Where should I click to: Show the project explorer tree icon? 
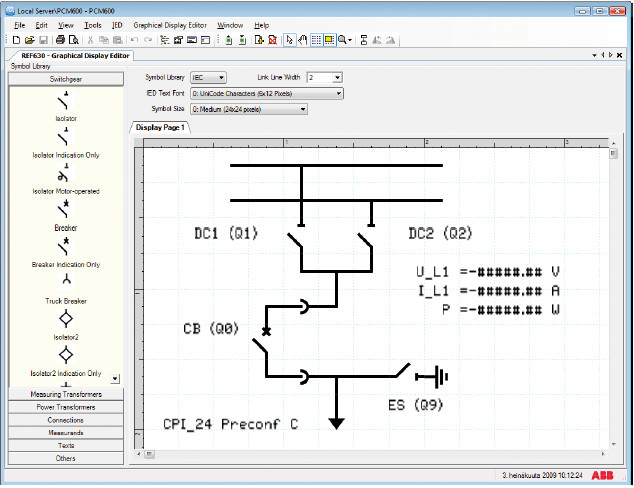coord(165,40)
